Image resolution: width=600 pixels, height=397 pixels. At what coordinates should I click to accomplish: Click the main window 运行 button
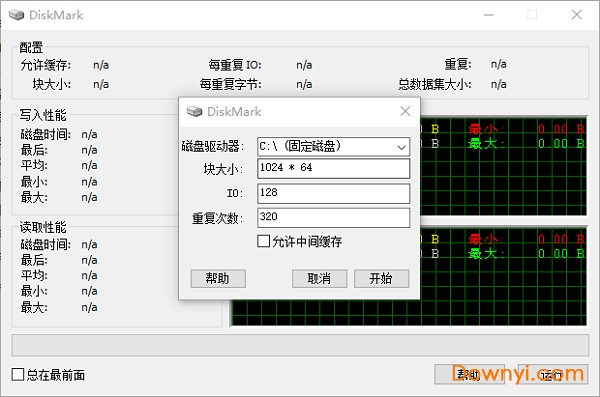tap(553, 374)
